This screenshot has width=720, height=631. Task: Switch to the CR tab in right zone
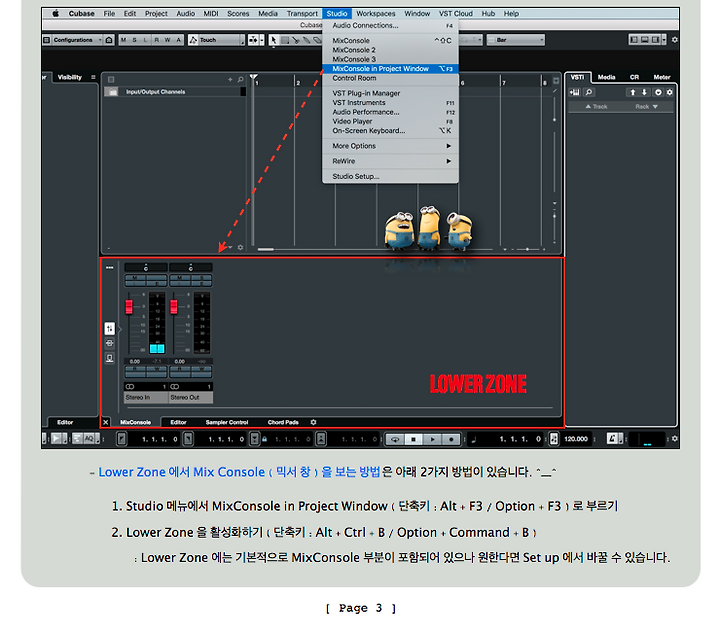pyautogui.click(x=634, y=77)
